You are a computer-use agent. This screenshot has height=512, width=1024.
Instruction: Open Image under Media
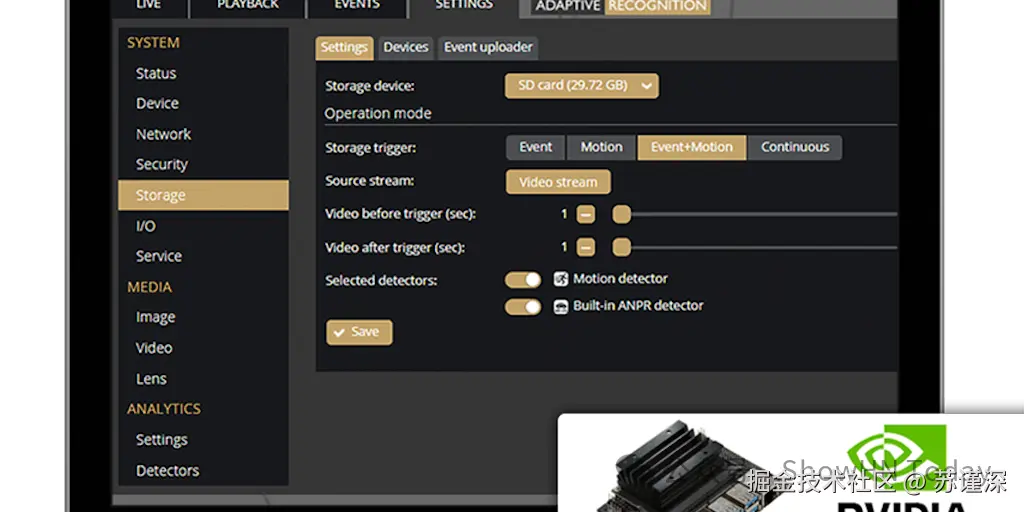pyautogui.click(x=155, y=317)
